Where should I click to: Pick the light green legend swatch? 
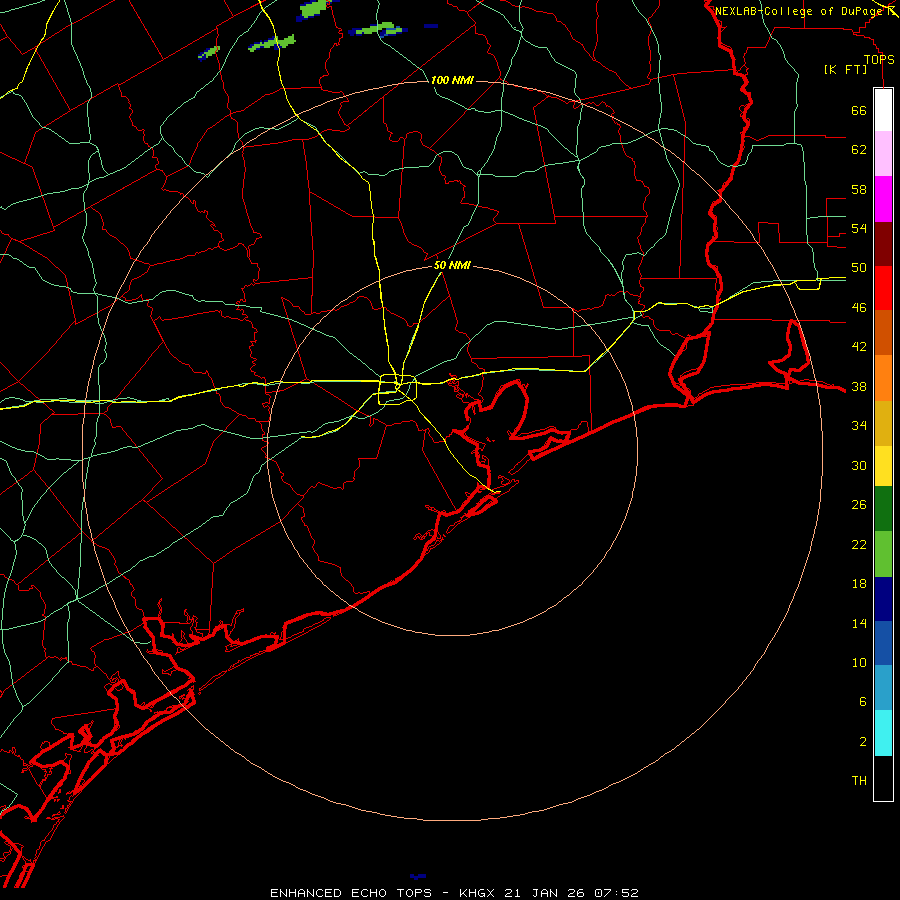[x=883, y=554]
